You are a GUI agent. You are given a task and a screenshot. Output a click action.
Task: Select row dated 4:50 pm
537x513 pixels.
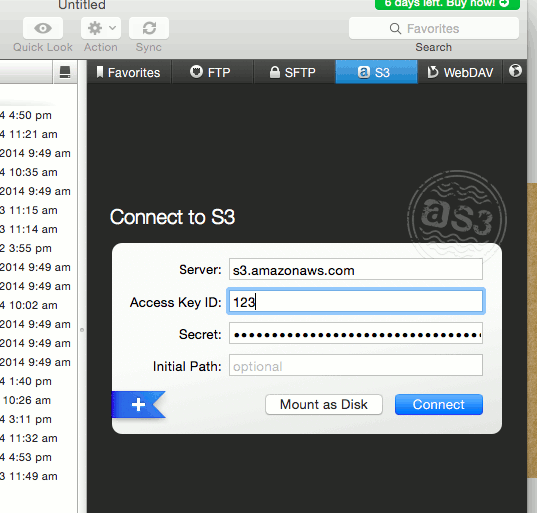(x=38, y=115)
